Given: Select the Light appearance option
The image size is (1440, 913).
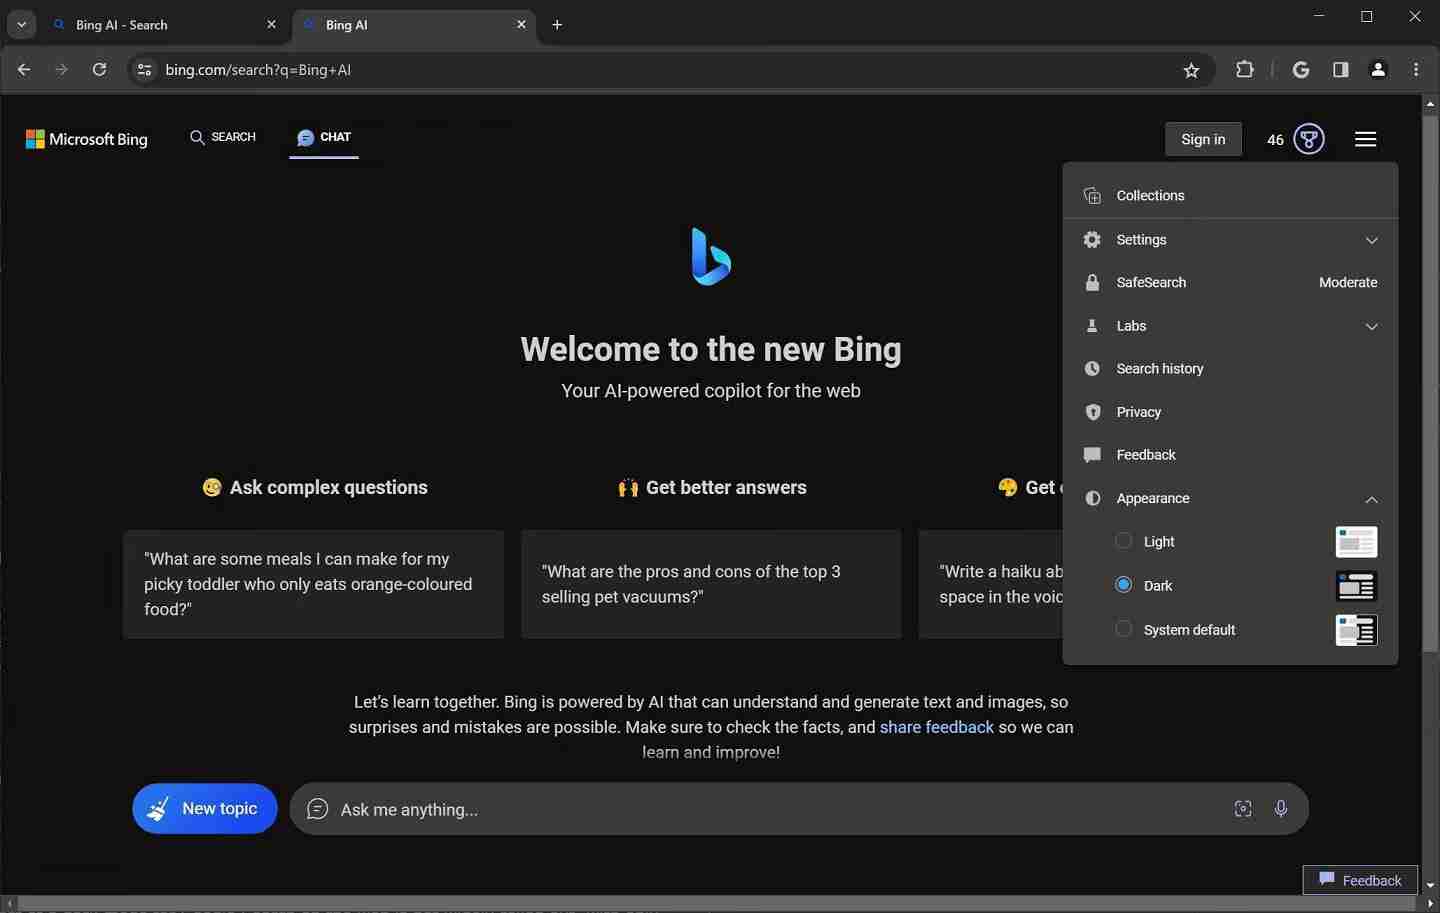Looking at the screenshot, I should point(1124,541).
